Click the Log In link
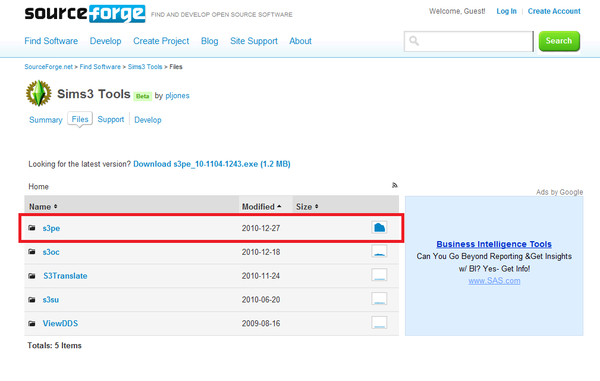Viewport: 600px width, 381px height. tap(506, 11)
